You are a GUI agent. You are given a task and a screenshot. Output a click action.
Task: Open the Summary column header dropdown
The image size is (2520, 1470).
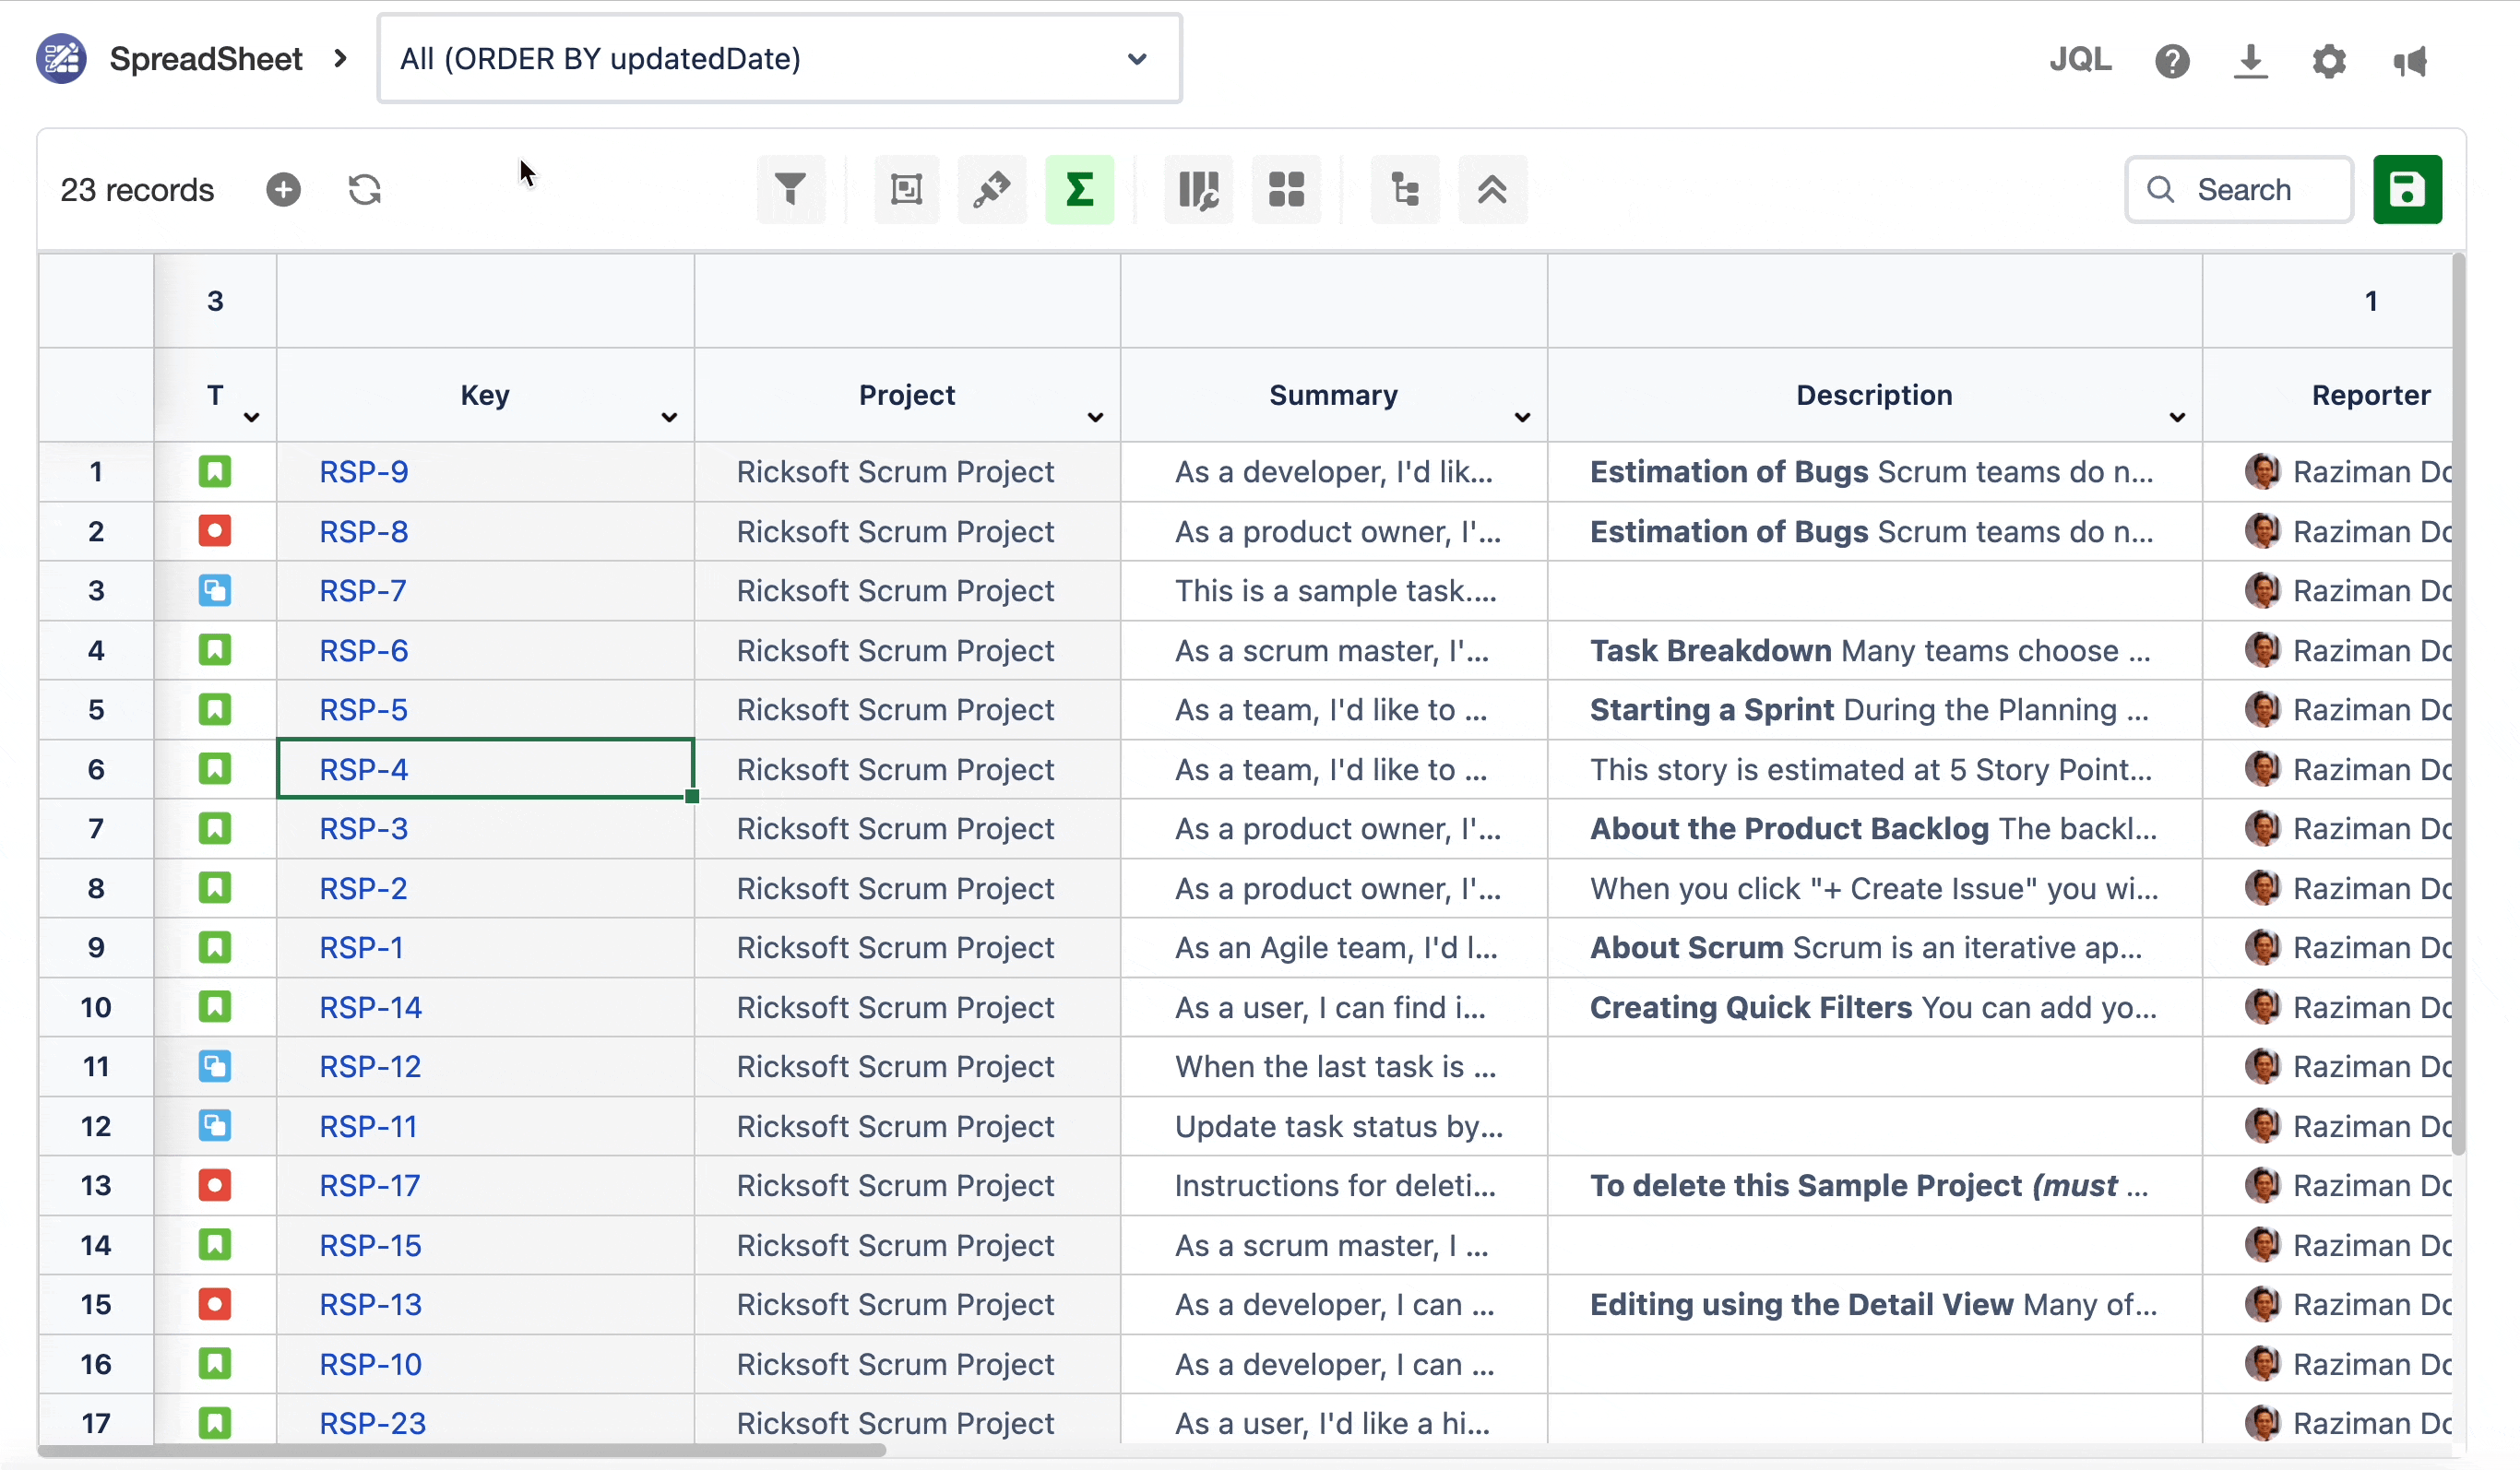point(1522,417)
